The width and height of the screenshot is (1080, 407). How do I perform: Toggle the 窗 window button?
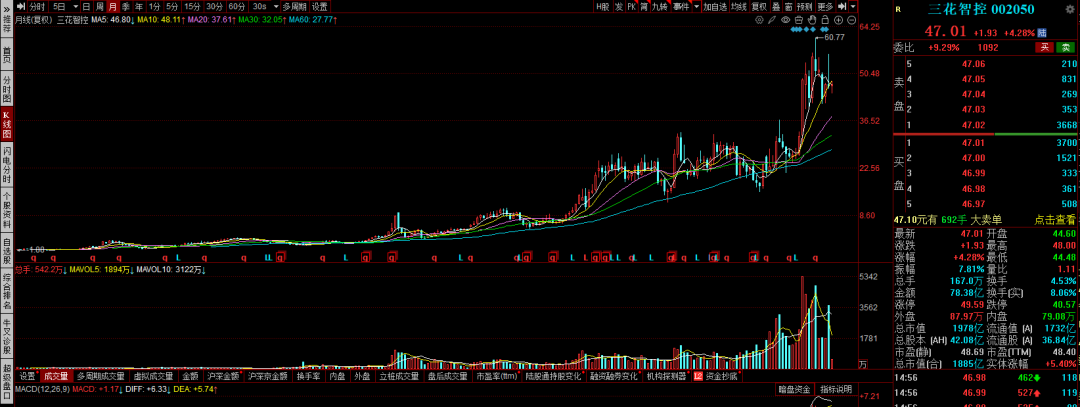[789, 6]
